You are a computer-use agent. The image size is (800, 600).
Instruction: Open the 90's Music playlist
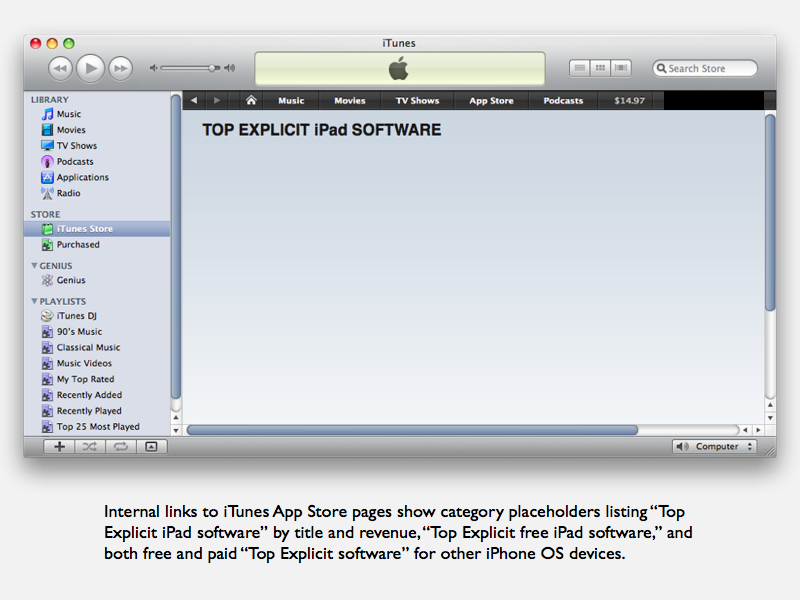97,332
